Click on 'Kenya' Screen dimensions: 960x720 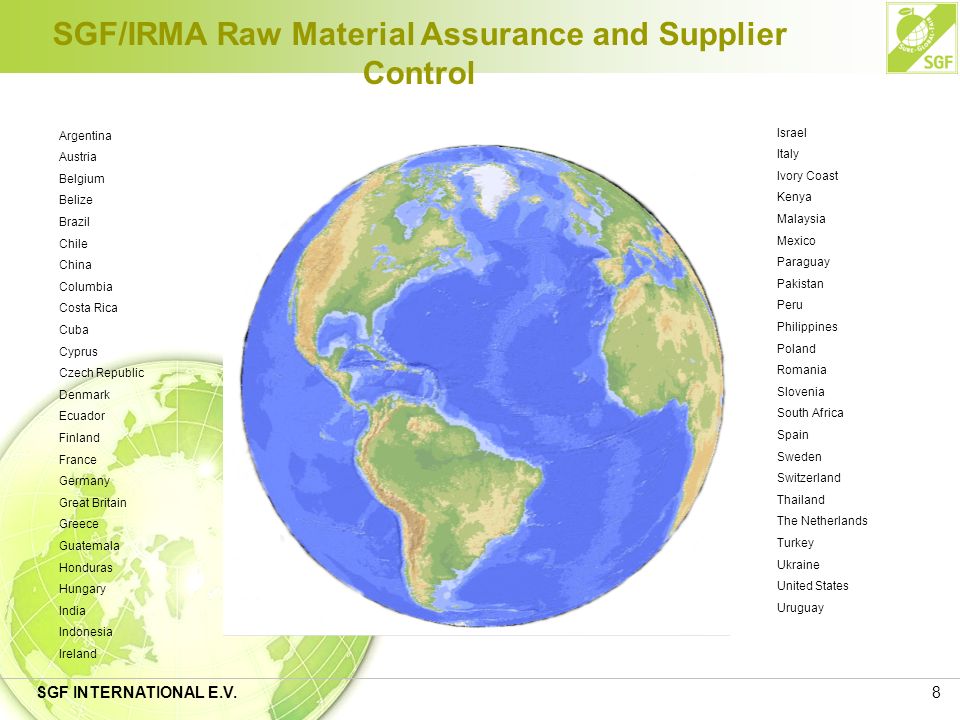(x=794, y=197)
